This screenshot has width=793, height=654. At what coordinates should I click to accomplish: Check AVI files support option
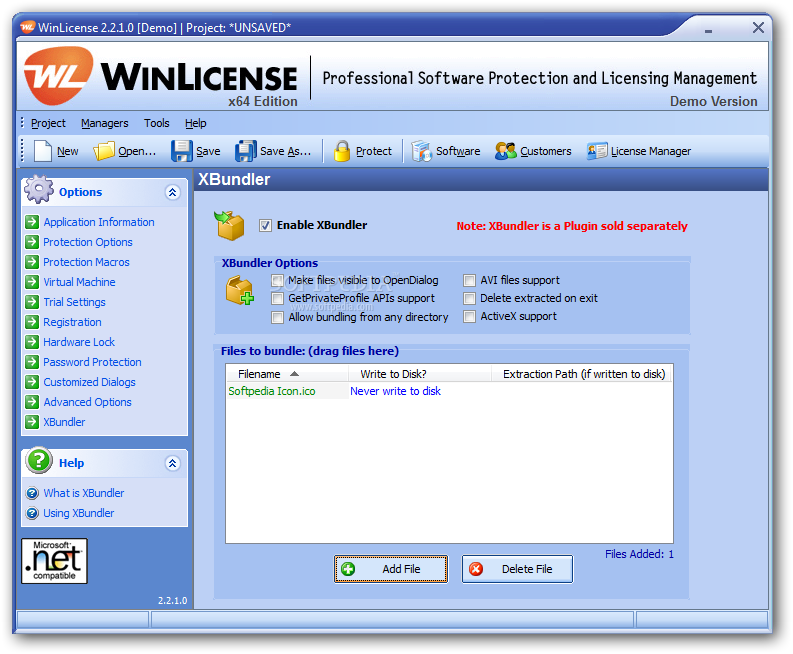click(469, 281)
